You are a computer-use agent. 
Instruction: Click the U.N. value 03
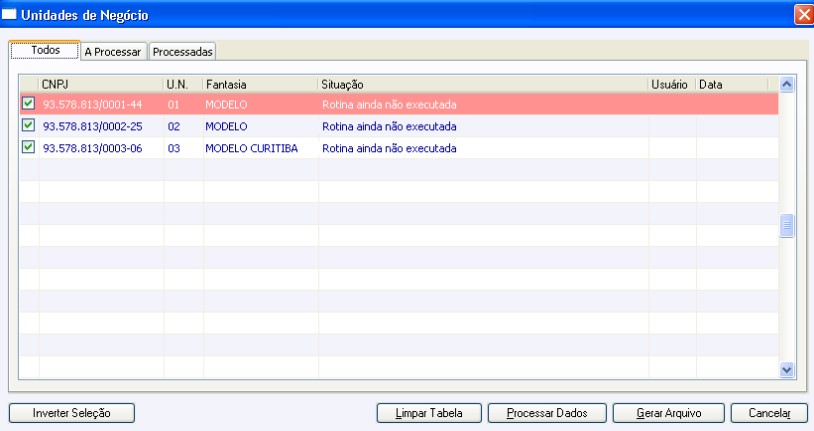(x=173, y=148)
